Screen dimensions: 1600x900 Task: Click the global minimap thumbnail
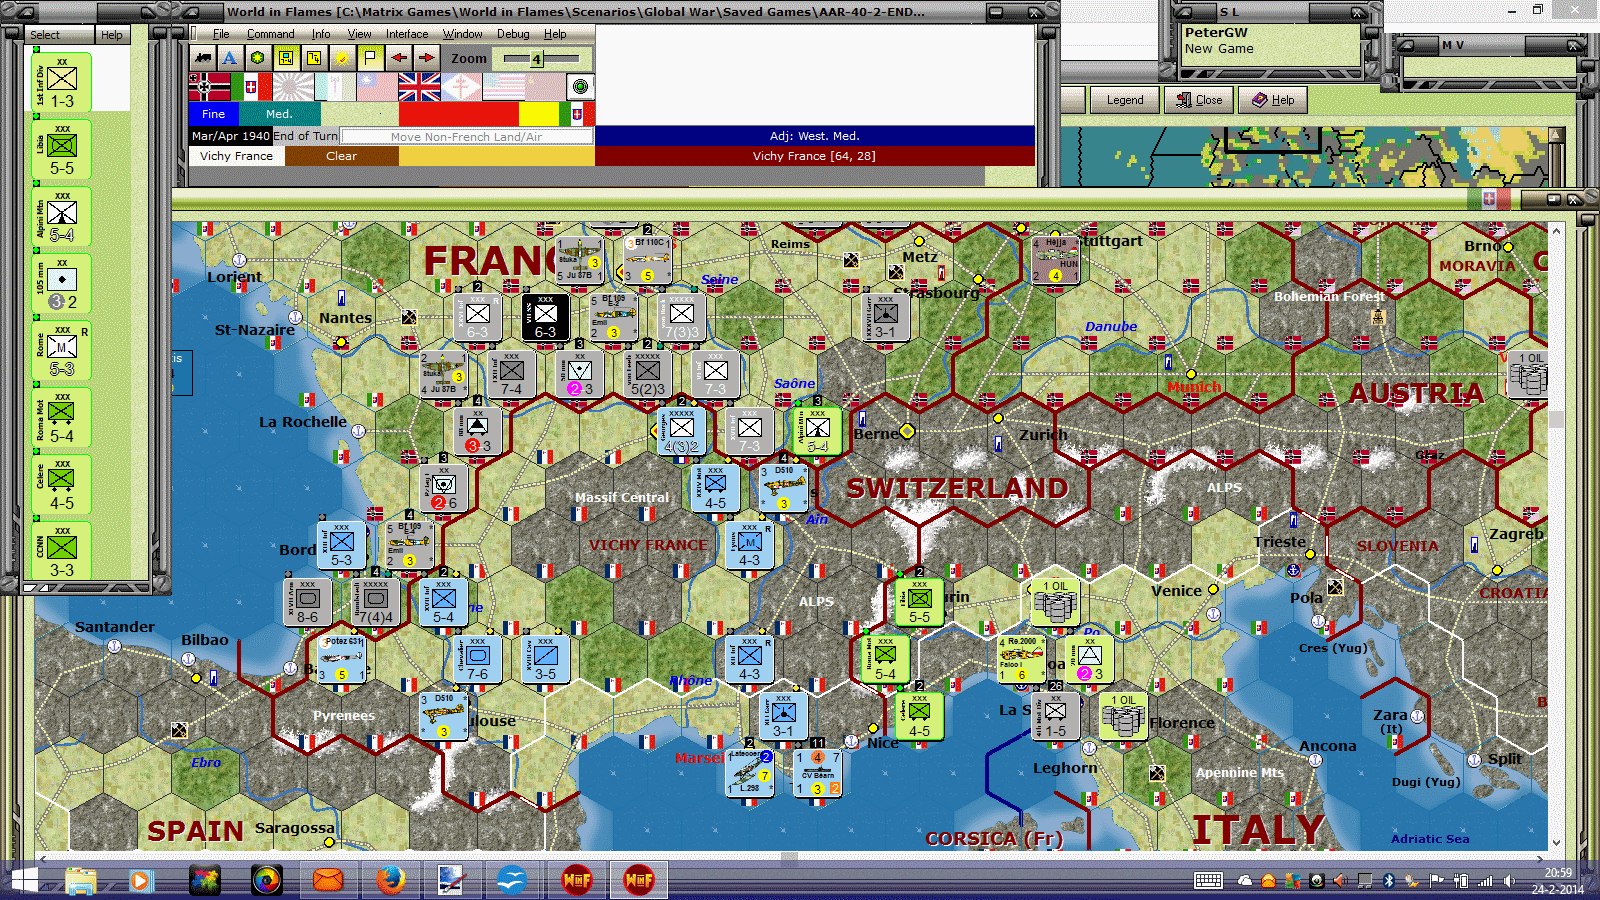point(1303,156)
